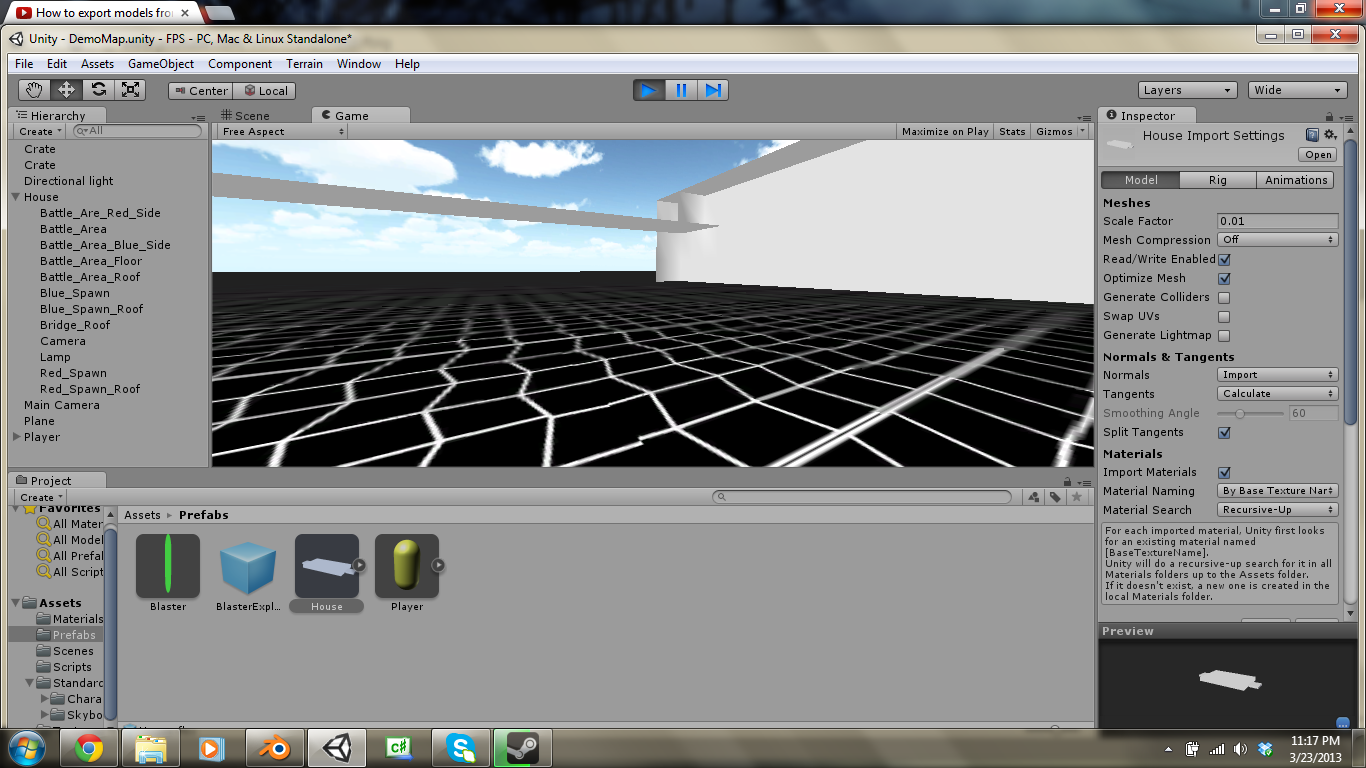The width and height of the screenshot is (1366, 768).
Task: Toggle Maximize on Play
Action: [945, 131]
